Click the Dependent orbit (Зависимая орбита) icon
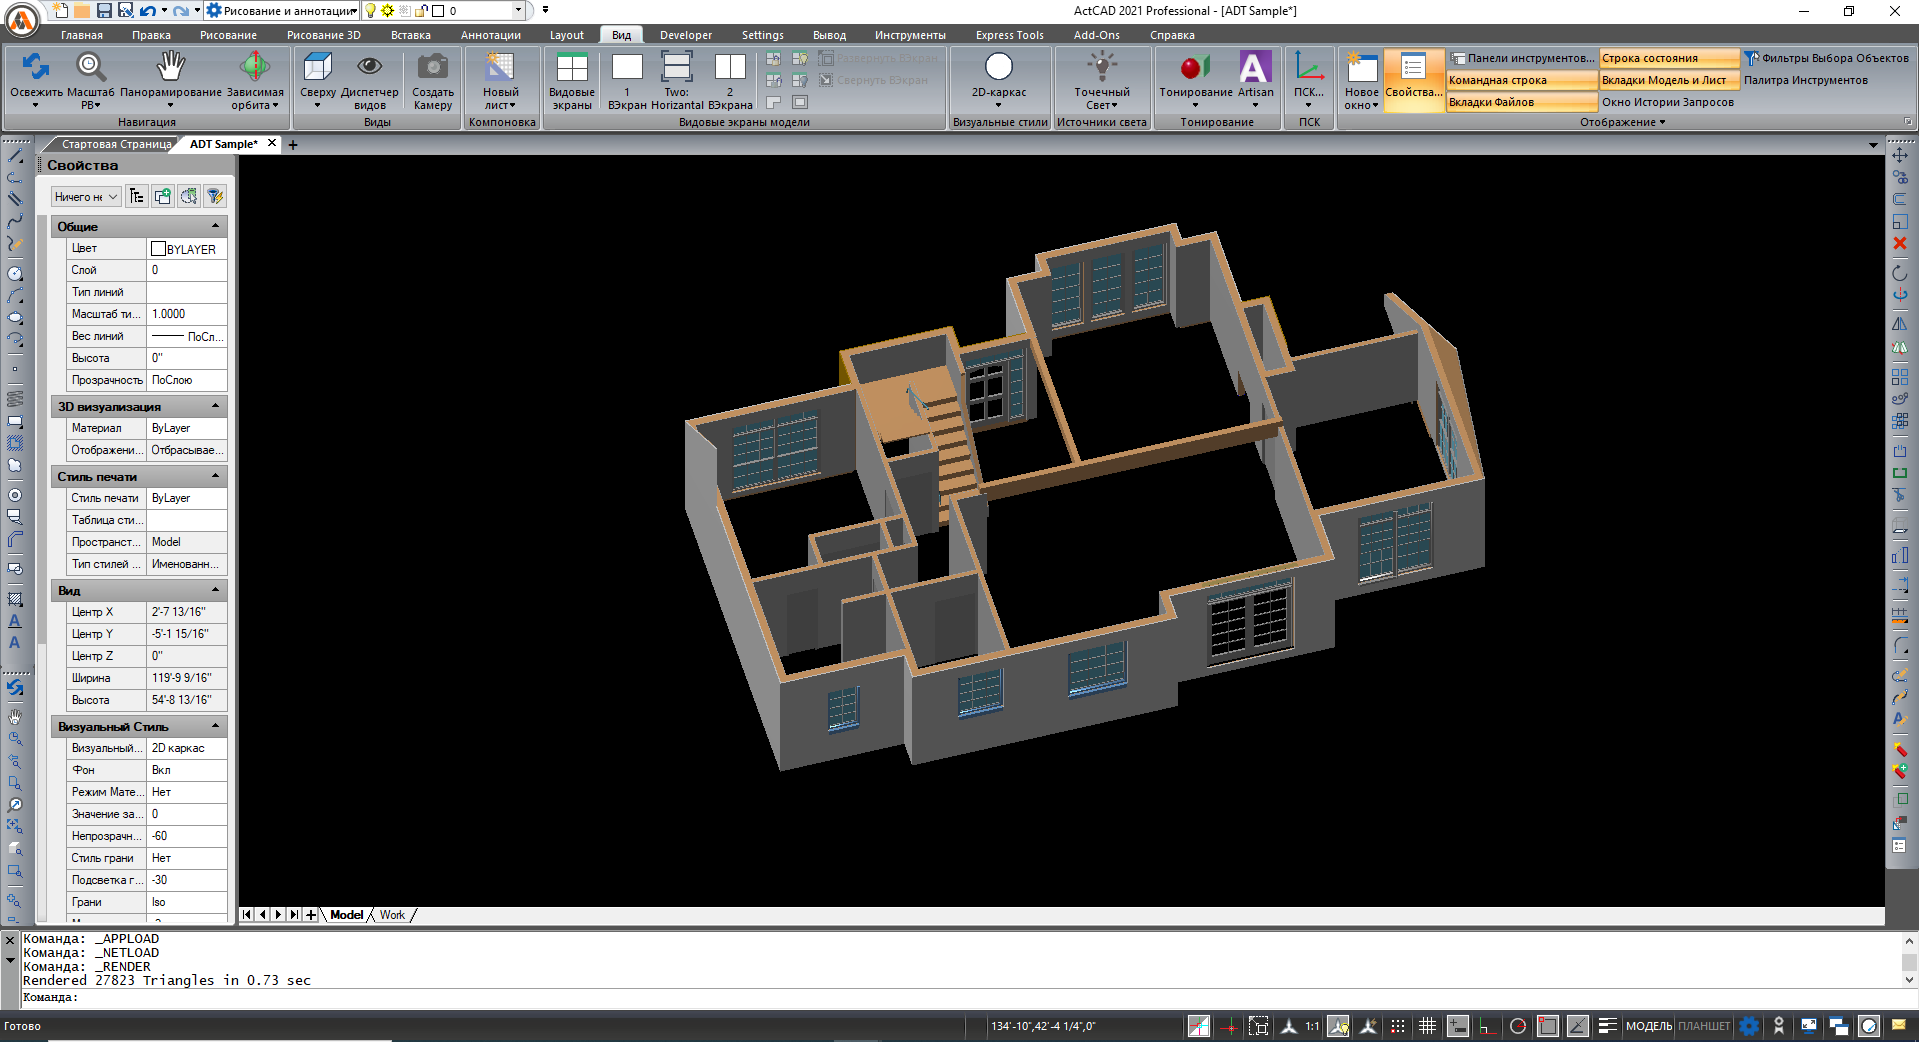Screen dimensions: 1919x1042 [x=255, y=68]
